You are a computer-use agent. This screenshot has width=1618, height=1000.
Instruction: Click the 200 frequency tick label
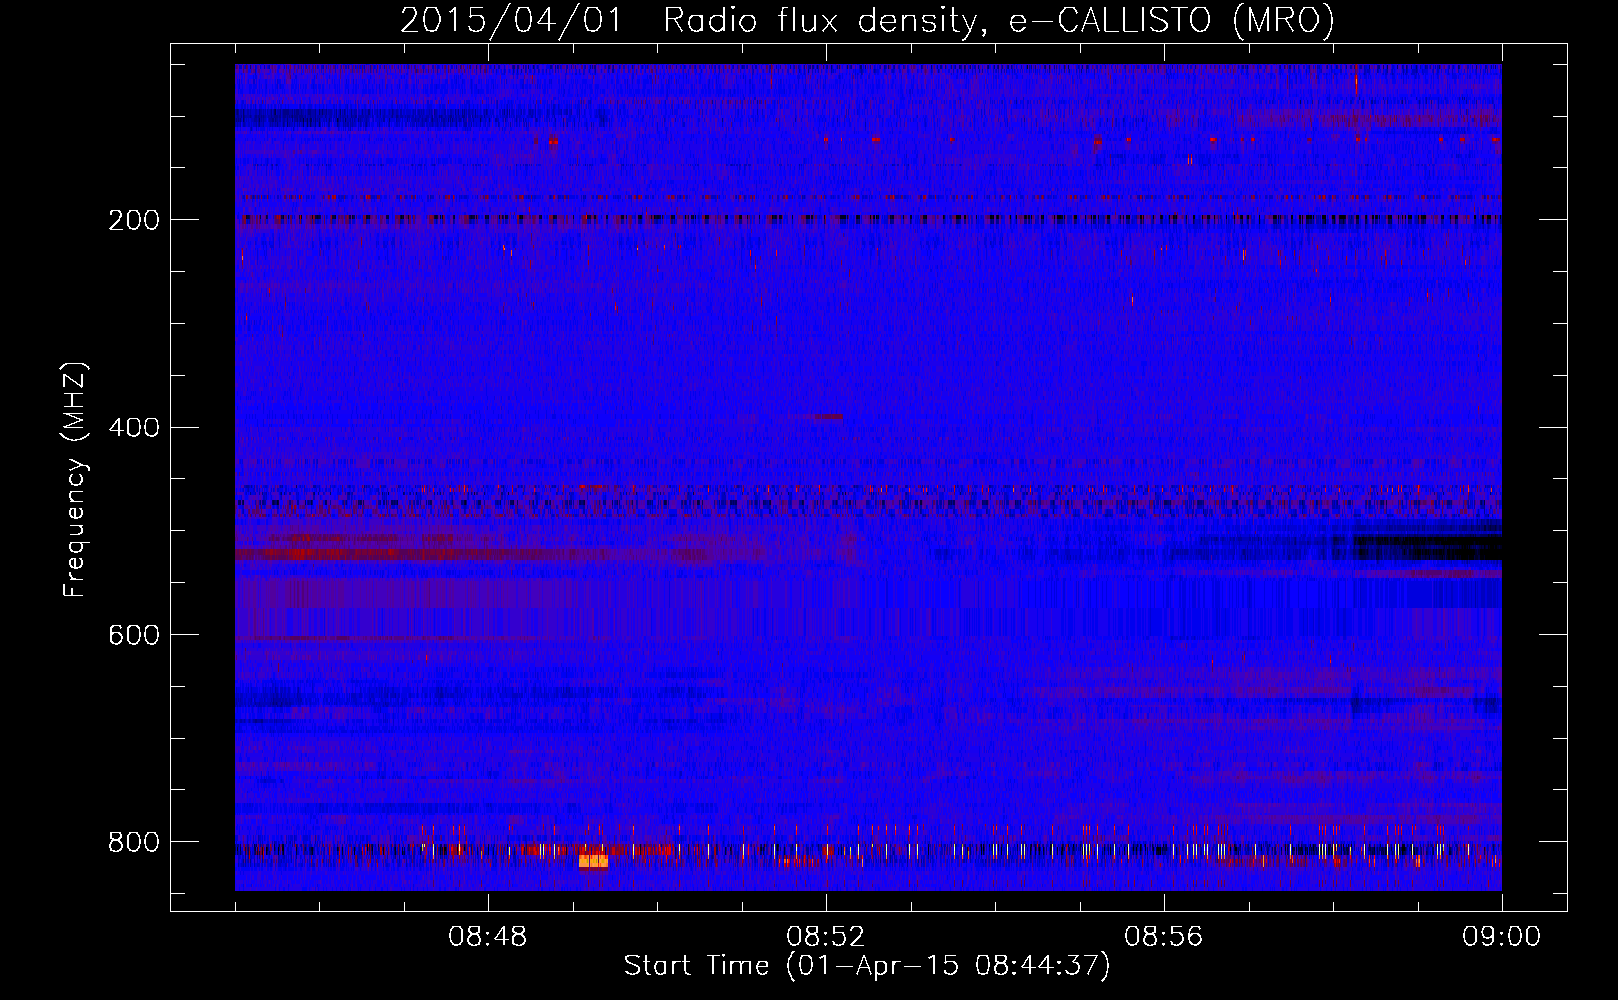[x=133, y=220]
